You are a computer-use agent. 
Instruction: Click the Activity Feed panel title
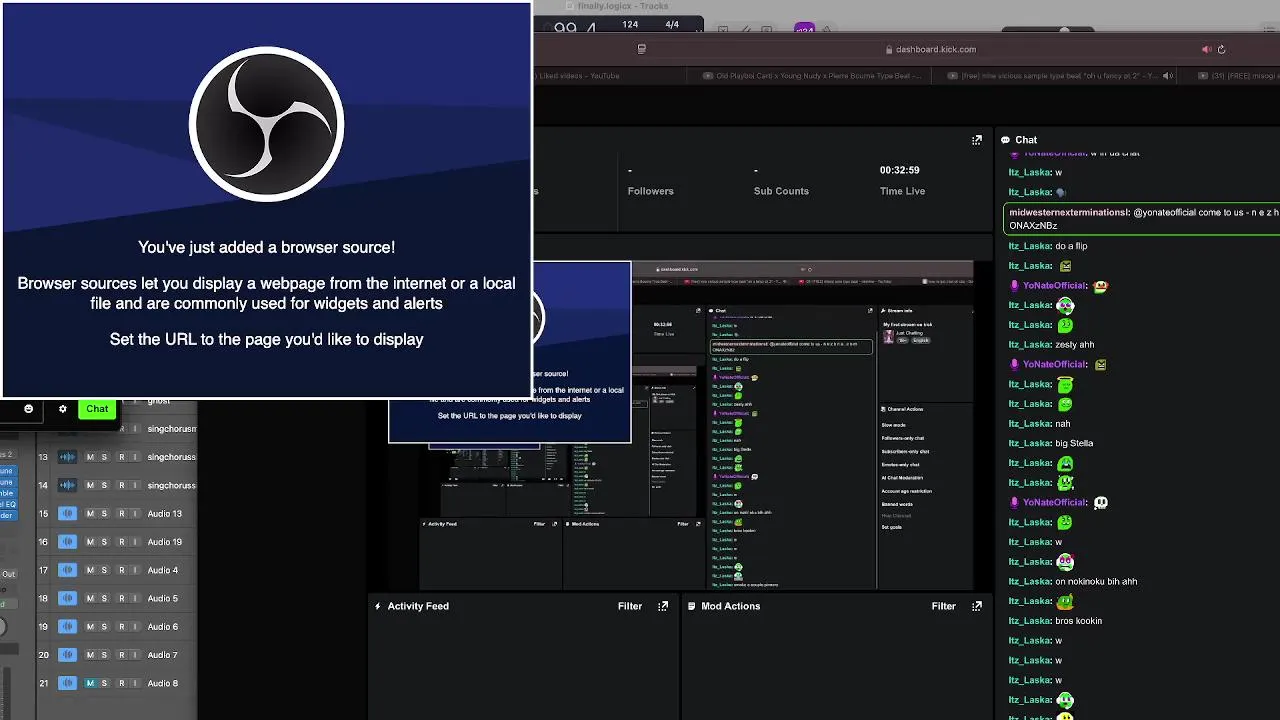click(x=418, y=606)
